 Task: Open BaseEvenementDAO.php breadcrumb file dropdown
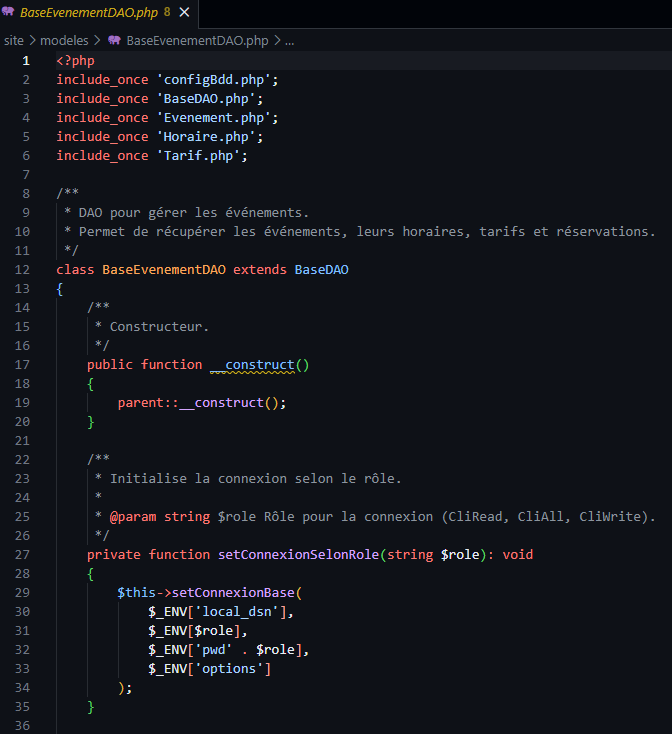[x=197, y=40]
